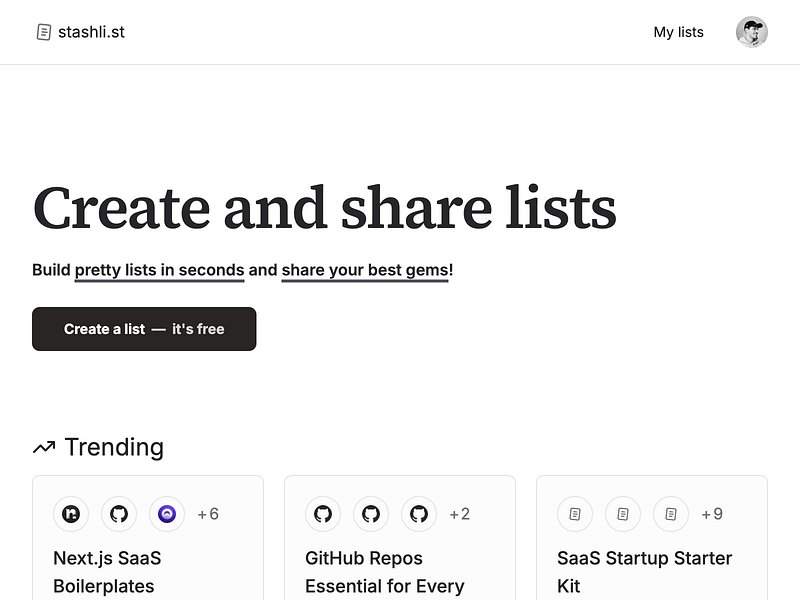Follow the 'pretty lists in seconds' underlined link

[x=159, y=270]
